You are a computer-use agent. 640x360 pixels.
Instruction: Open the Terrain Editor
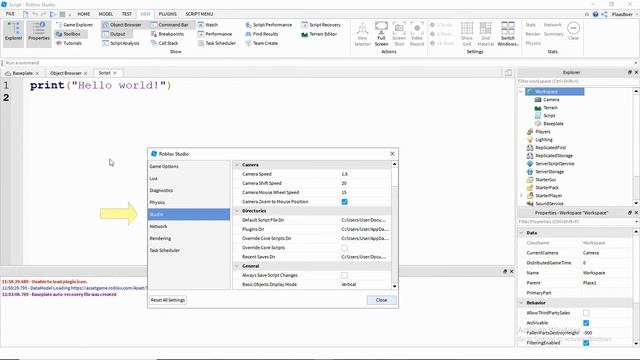coord(319,34)
